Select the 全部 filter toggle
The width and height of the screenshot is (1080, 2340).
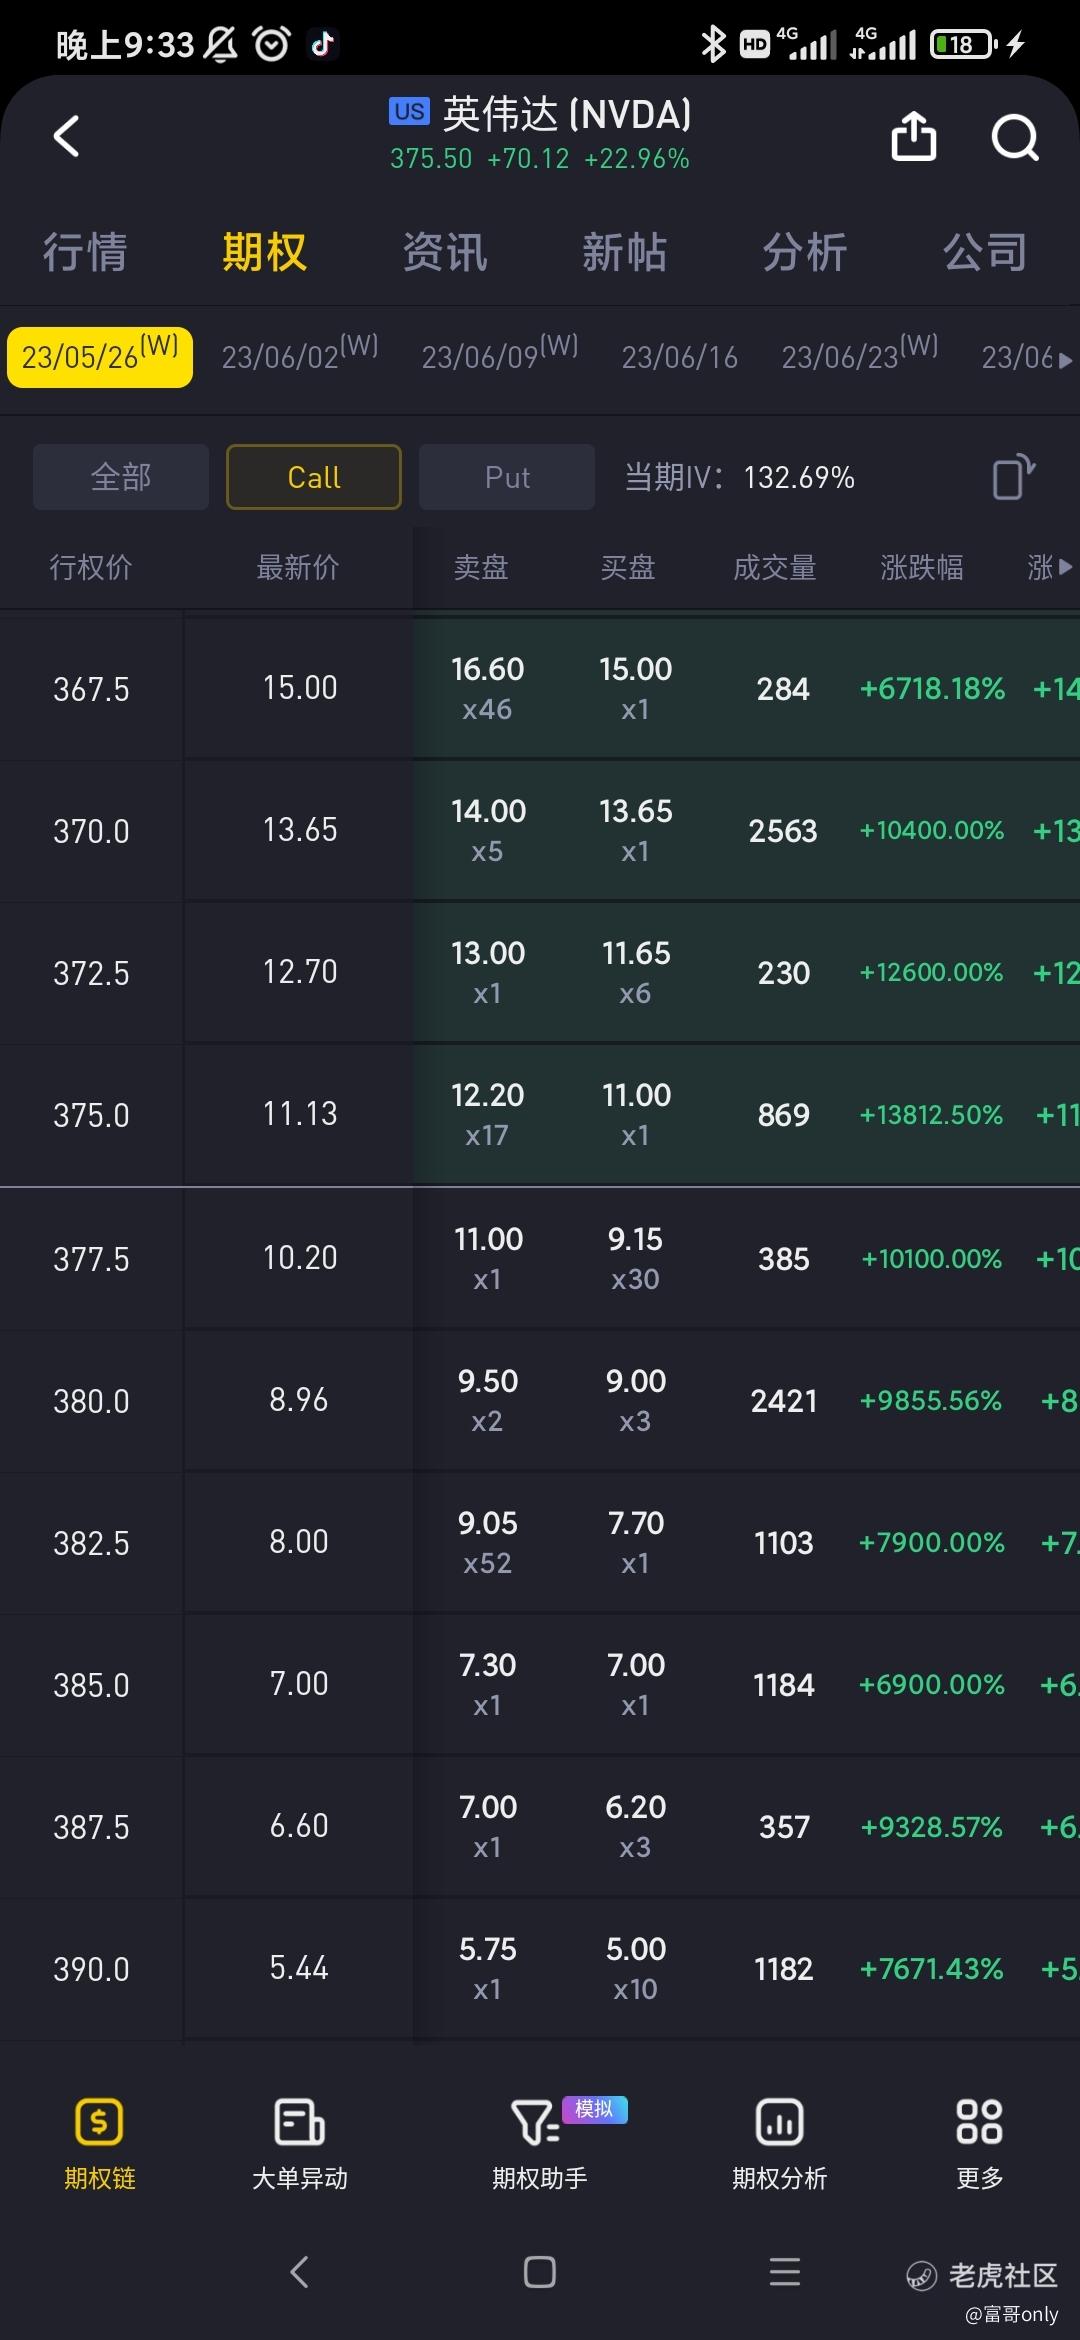(121, 477)
